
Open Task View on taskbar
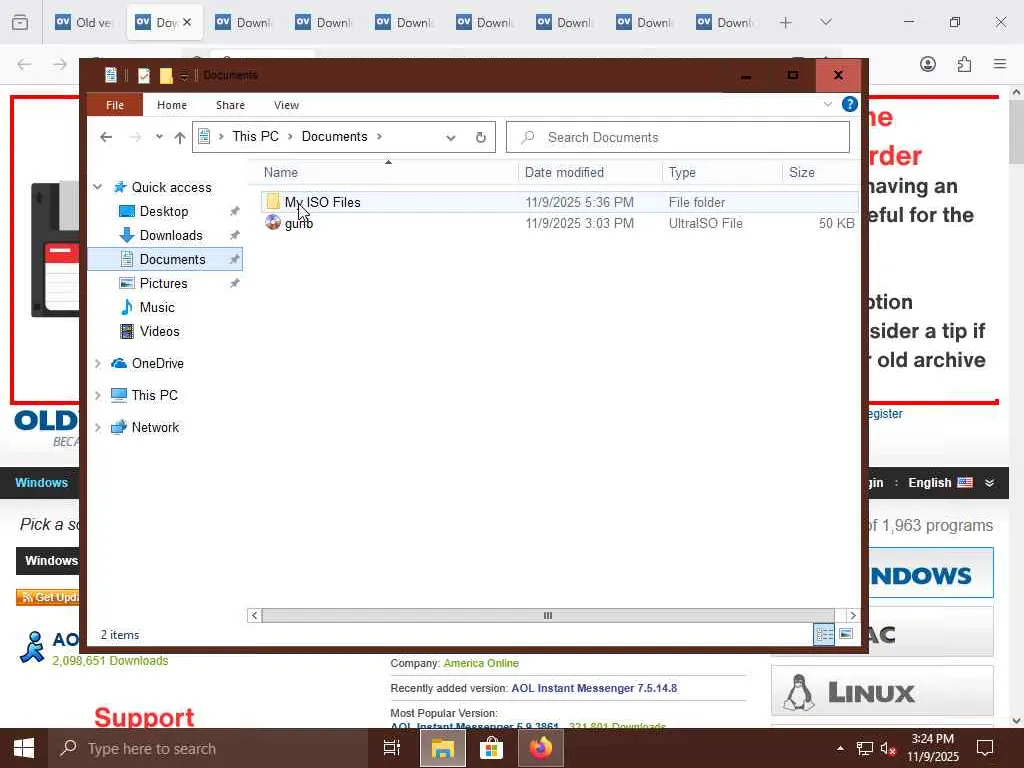click(391, 748)
